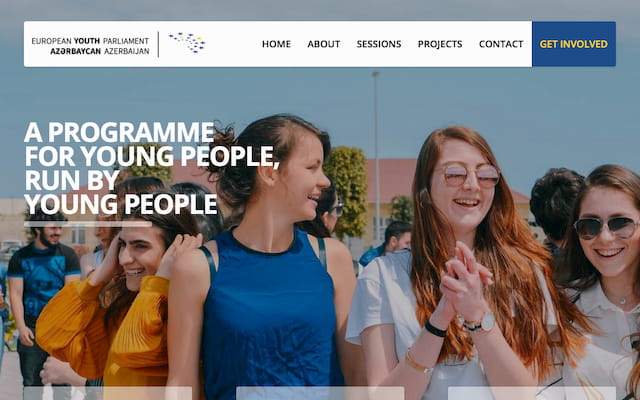
Task: Navigate to the CONTACT page
Action: pyautogui.click(x=501, y=44)
